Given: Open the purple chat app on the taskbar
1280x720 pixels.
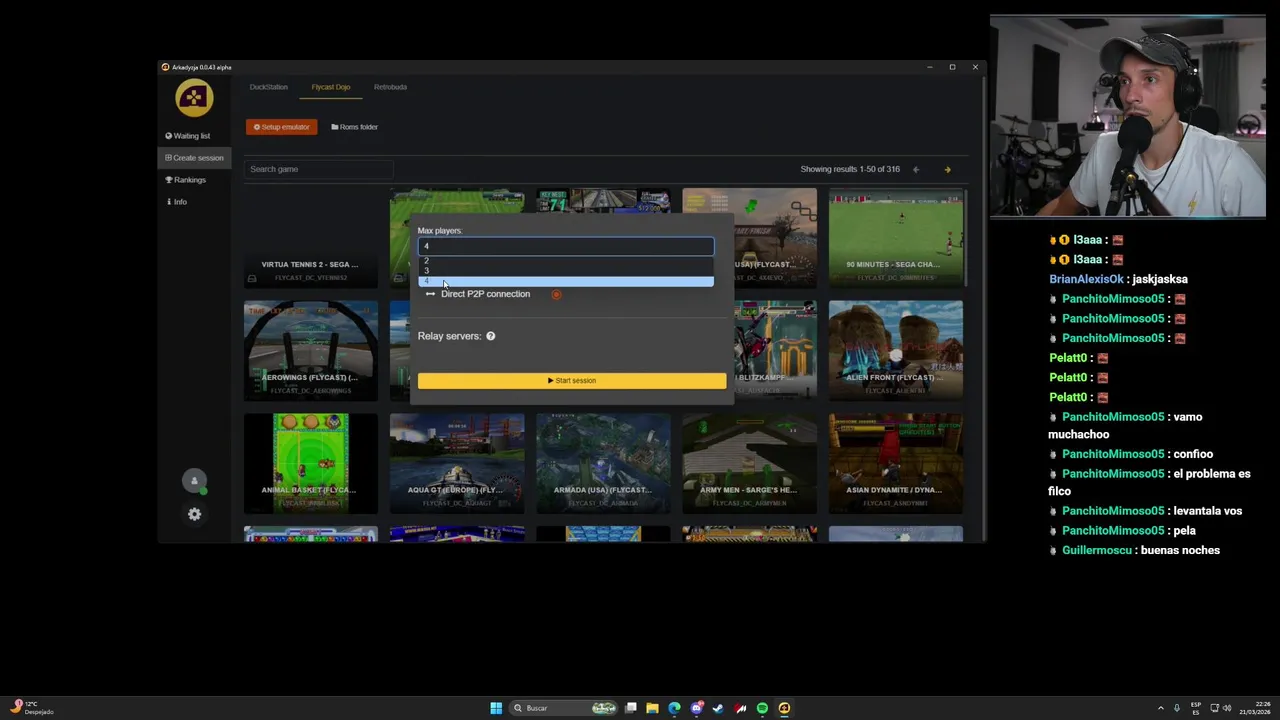Looking at the screenshot, I should point(697,708).
